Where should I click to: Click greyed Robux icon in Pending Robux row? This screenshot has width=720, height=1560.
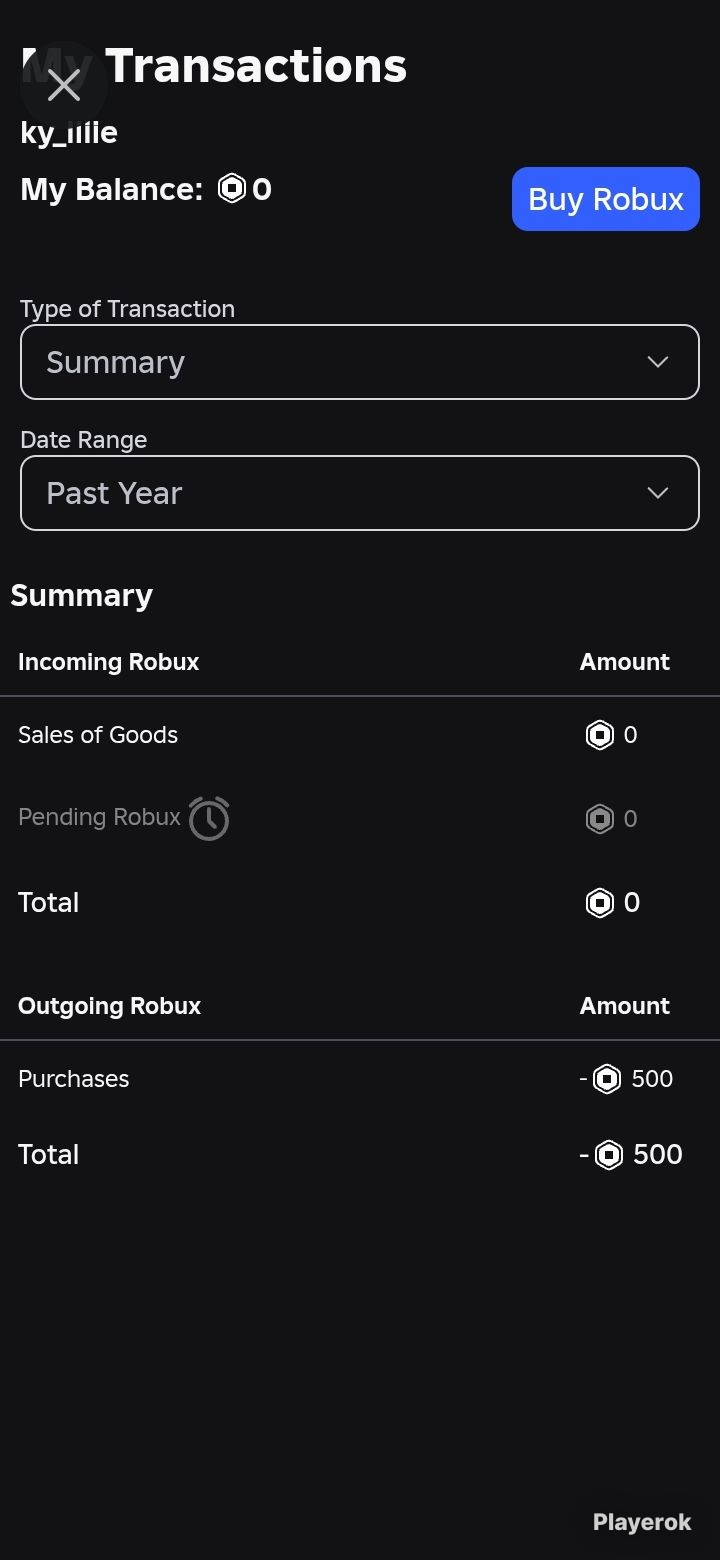(x=600, y=819)
